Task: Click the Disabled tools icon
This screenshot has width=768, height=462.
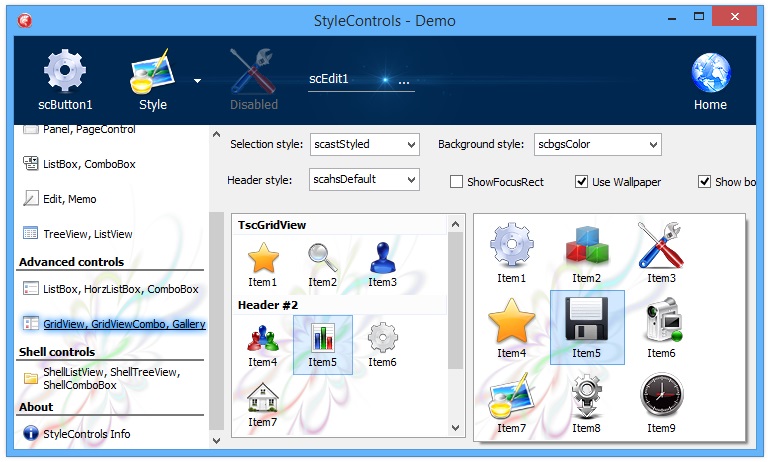Action: point(253,71)
